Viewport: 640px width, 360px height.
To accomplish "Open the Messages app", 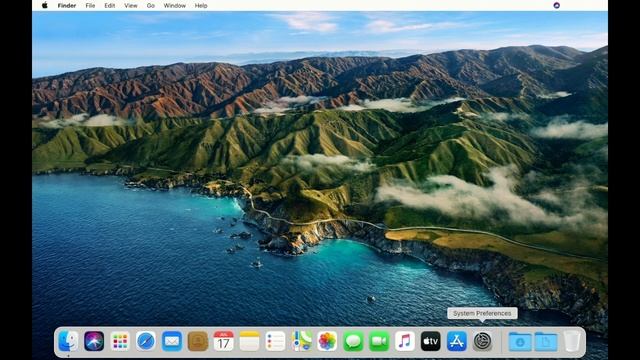I will click(353, 341).
